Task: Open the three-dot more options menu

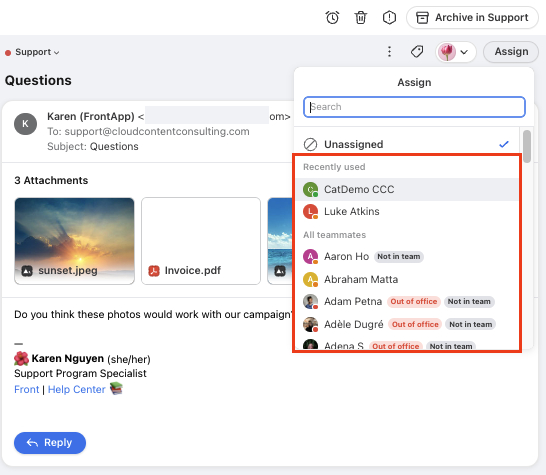Action: point(389,52)
